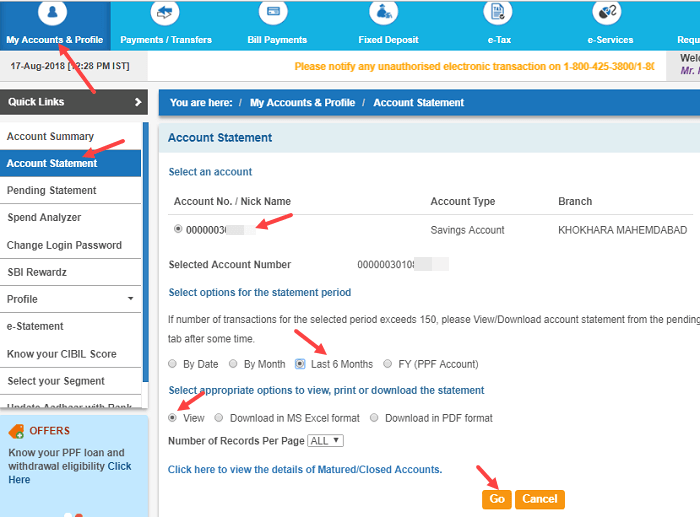Choose Download in MS Excel format
Screen dimensions: 700x517
[x=219, y=418]
